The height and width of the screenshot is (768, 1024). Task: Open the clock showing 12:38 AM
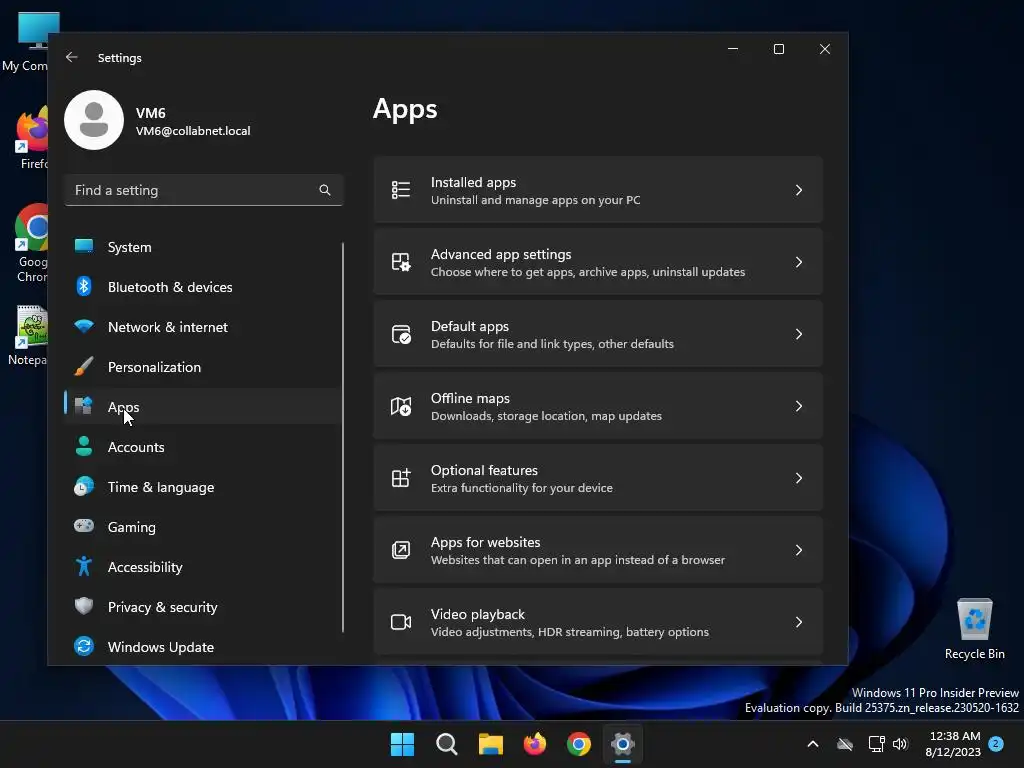(x=953, y=744)
